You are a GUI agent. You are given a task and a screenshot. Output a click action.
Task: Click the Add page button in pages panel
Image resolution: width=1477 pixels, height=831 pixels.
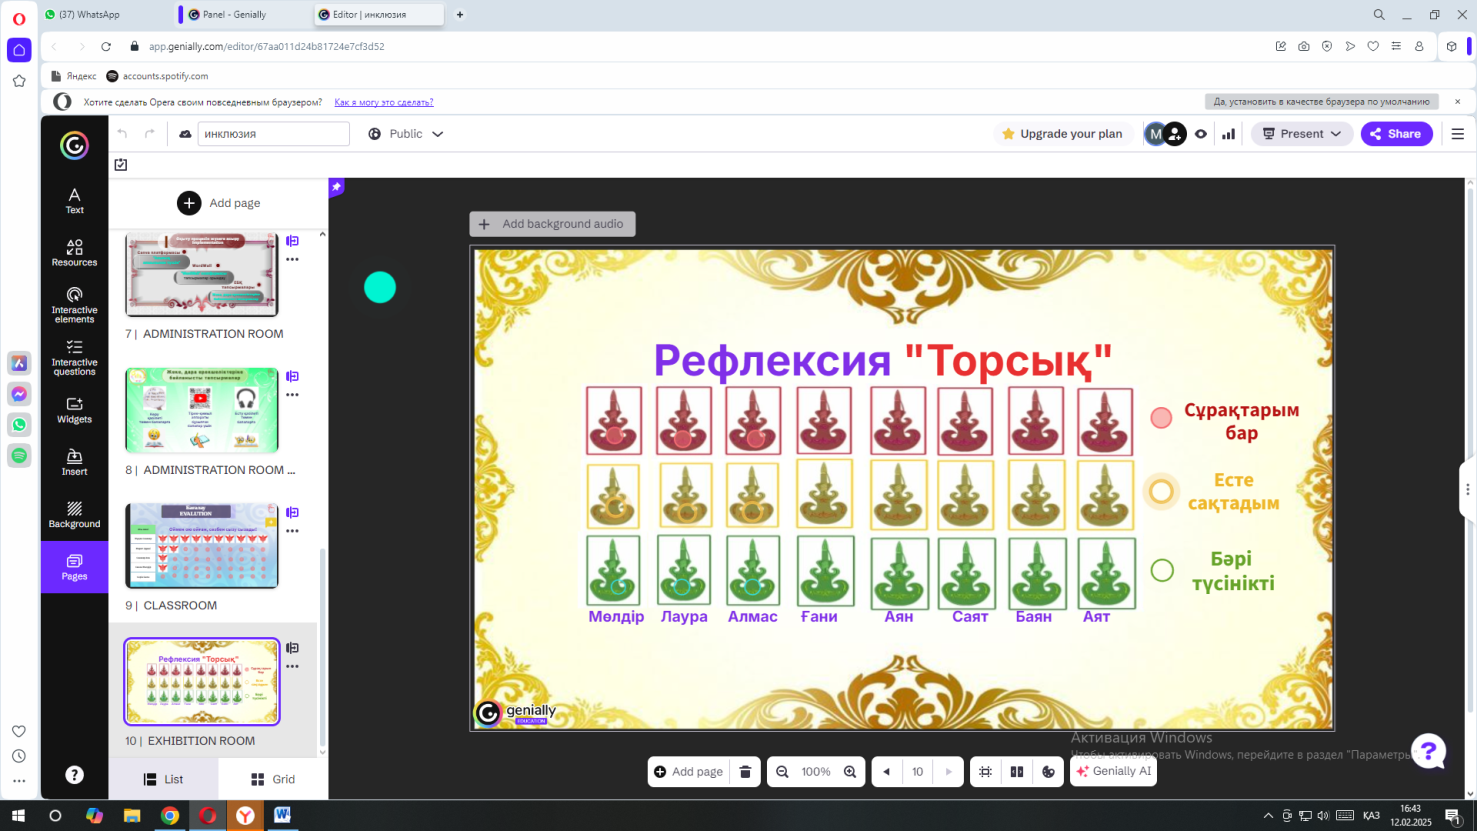tap(219, 203)
